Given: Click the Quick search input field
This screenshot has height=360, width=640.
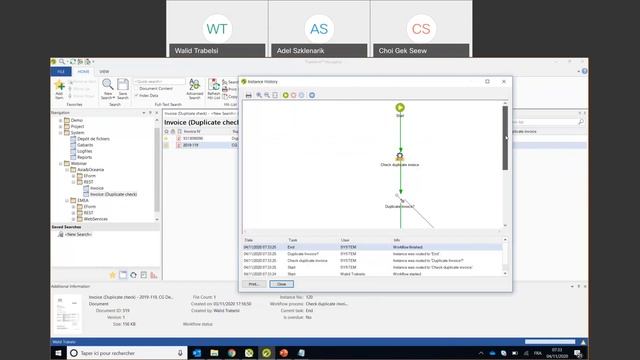Looking at the screenshot, I should [x=159, y=82].
